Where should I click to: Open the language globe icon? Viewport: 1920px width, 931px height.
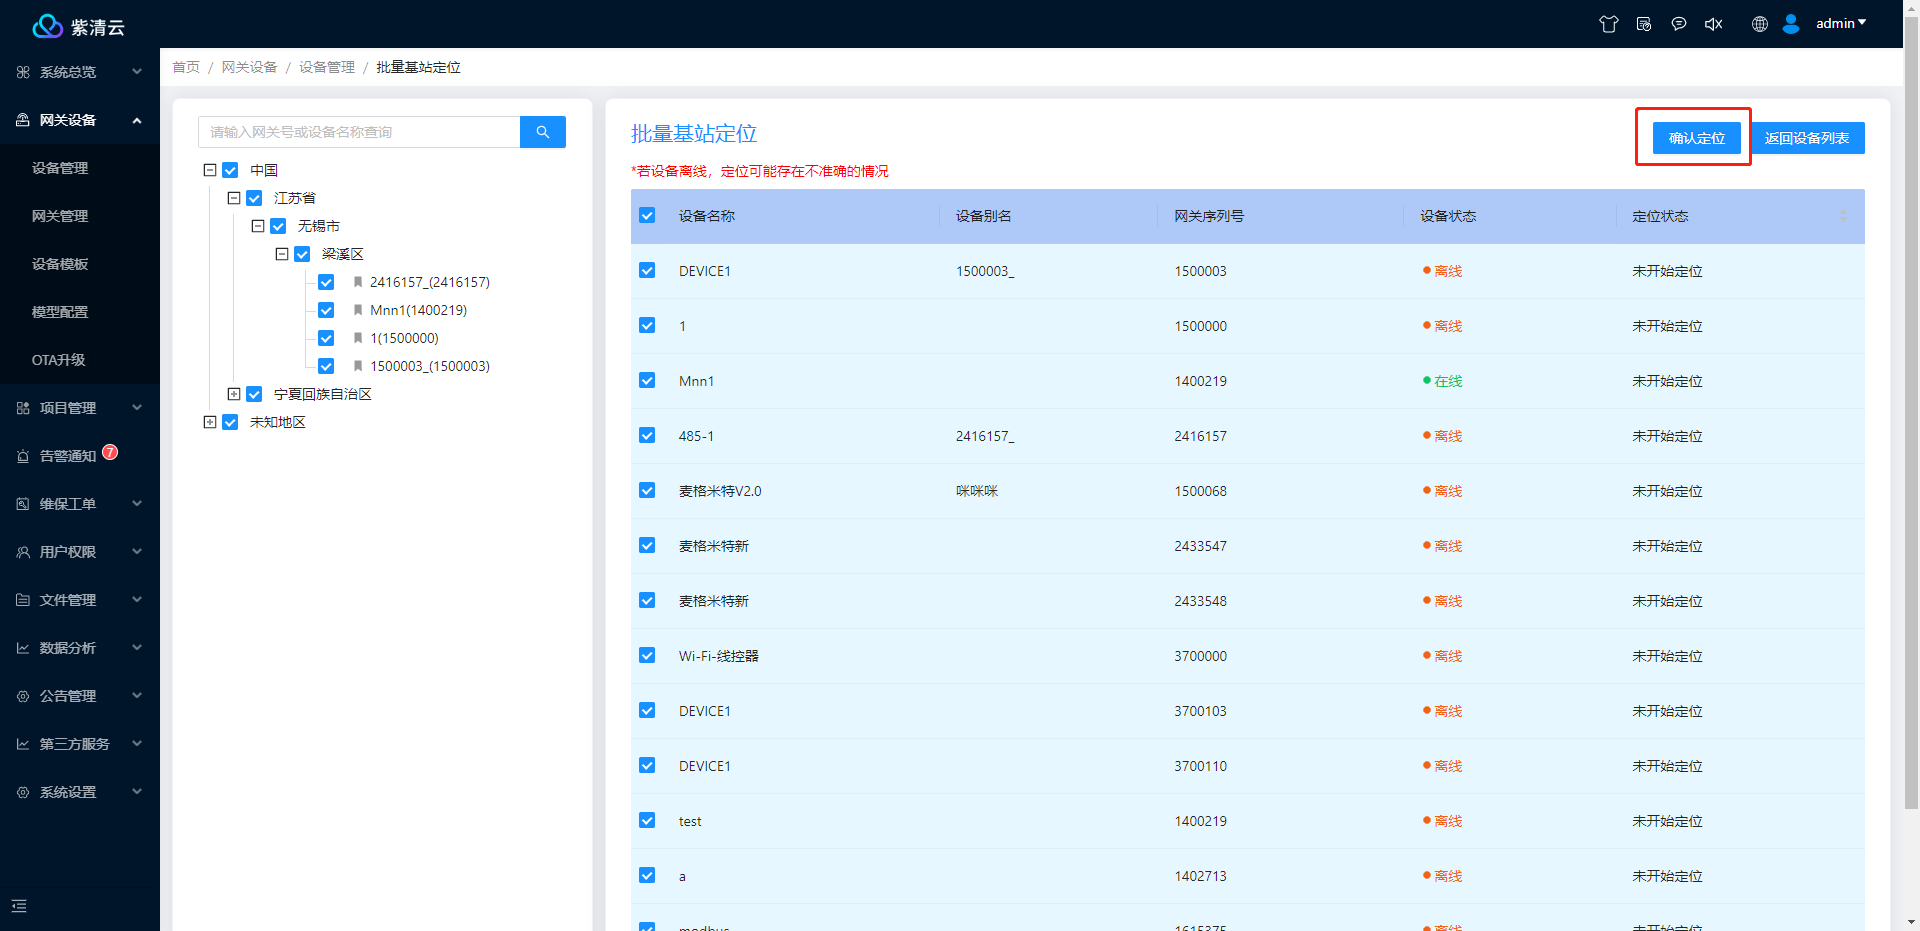(x=1760, y=24)
